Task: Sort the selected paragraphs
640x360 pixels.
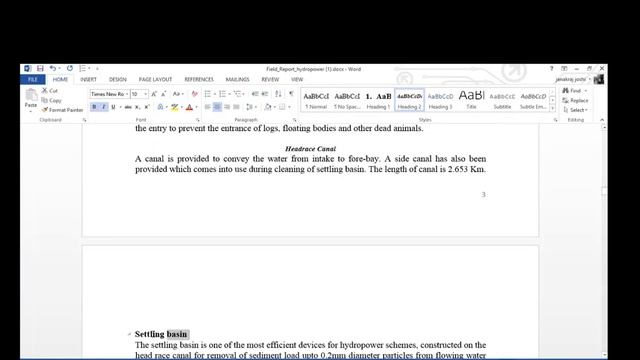Action: [x=278, y=94]
